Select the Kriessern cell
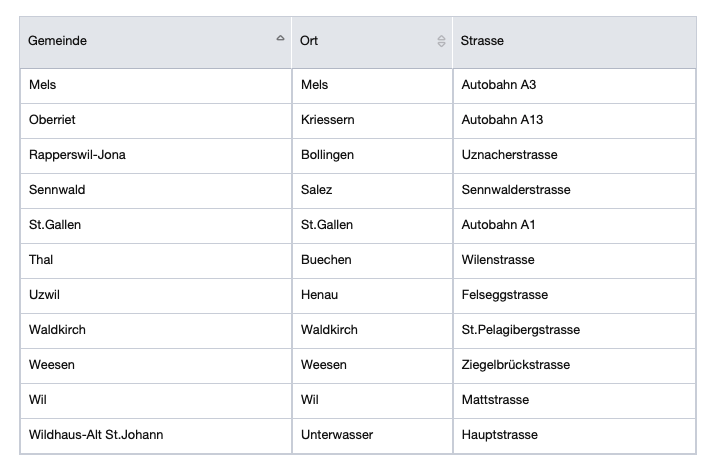 (328, 120)
